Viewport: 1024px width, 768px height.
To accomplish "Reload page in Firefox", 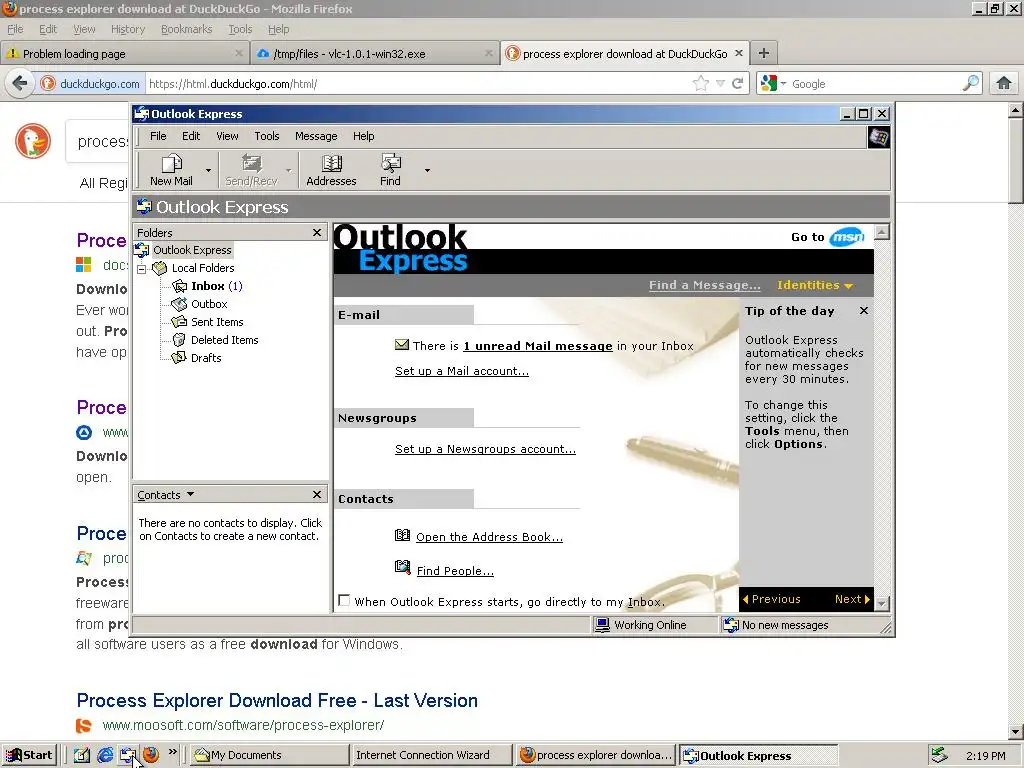I will tap(738, 84).
